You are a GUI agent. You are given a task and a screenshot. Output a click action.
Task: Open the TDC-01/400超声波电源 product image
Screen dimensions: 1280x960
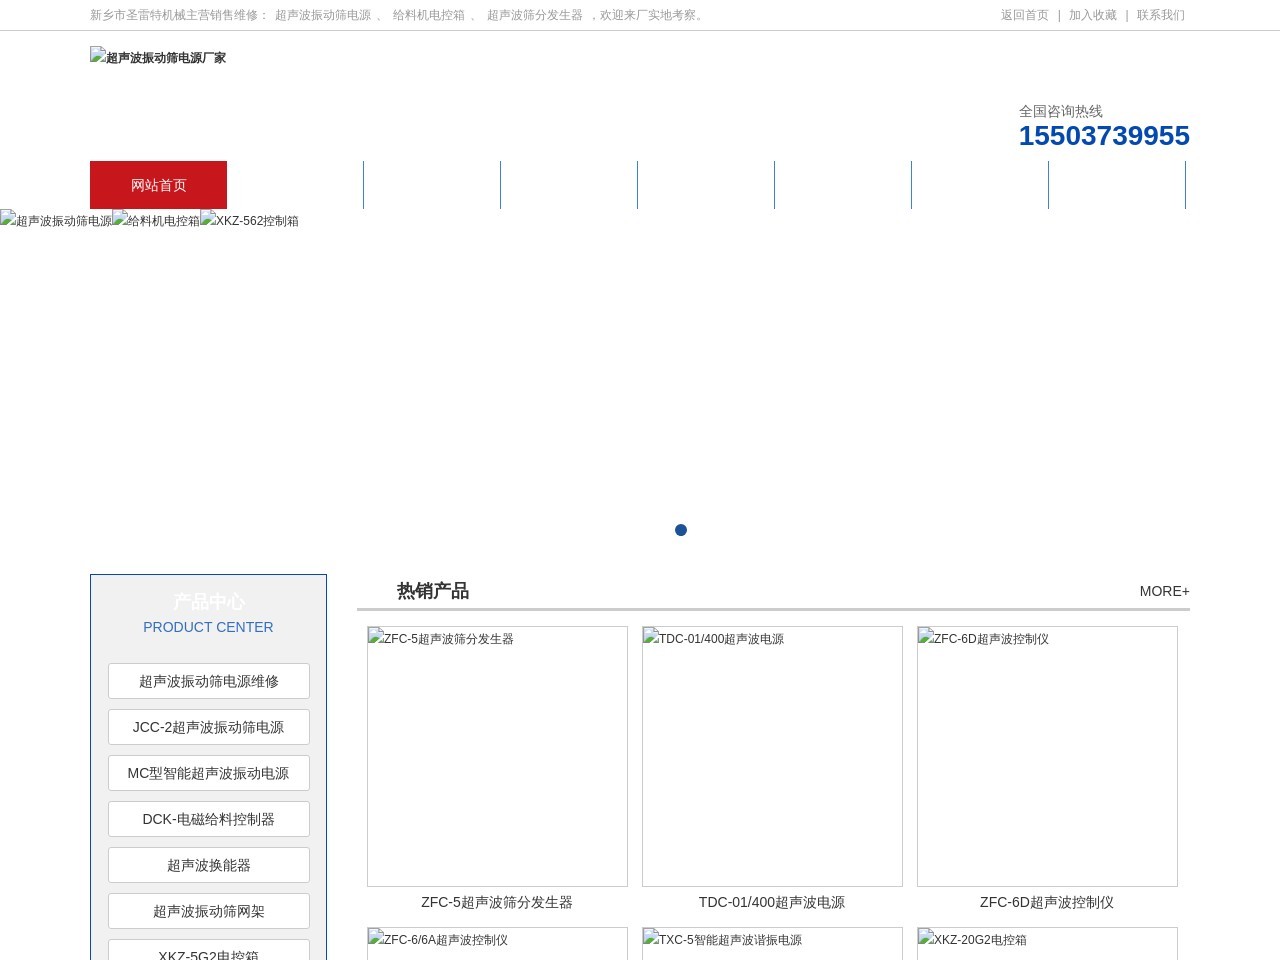click(x=772, y=756)
